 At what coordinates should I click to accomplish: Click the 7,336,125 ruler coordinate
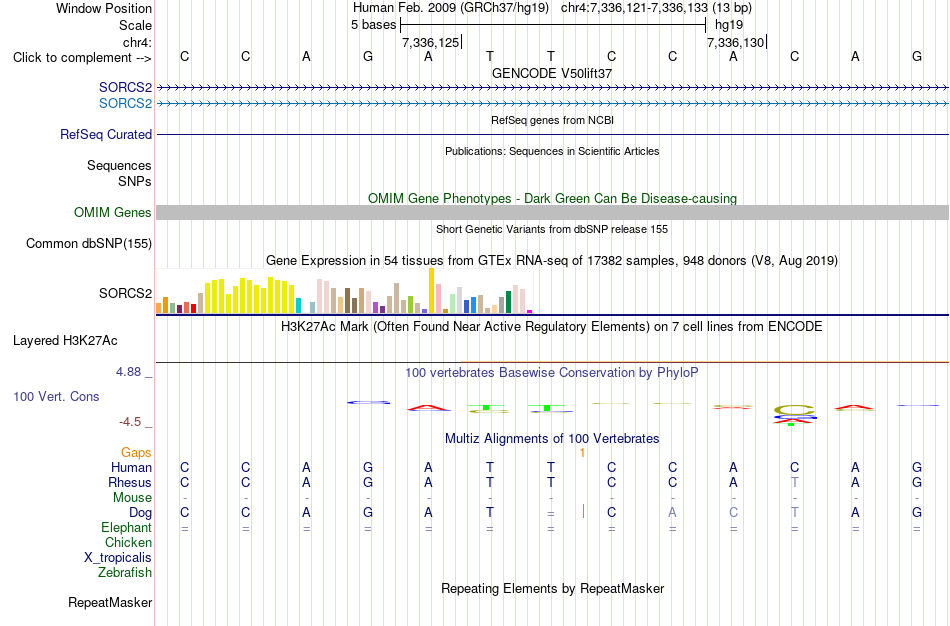[431, 42]
